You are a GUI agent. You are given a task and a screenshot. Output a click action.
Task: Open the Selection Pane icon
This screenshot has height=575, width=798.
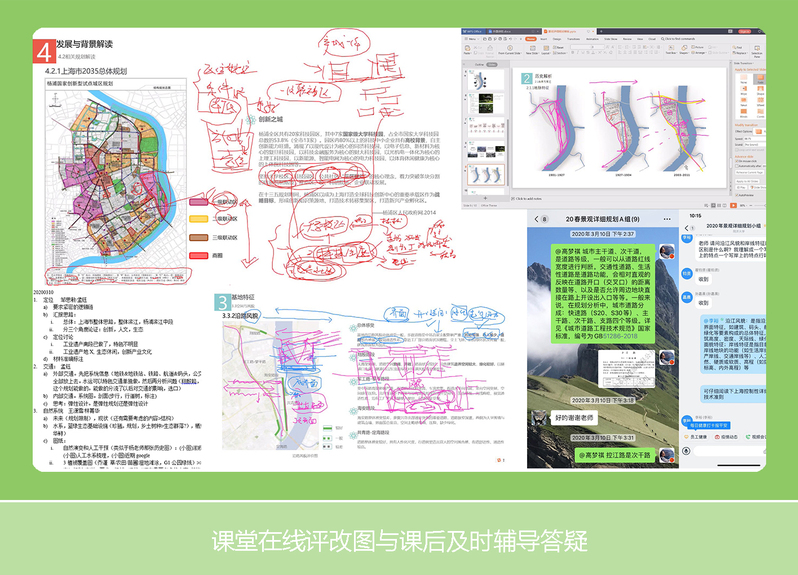(757, 51)
